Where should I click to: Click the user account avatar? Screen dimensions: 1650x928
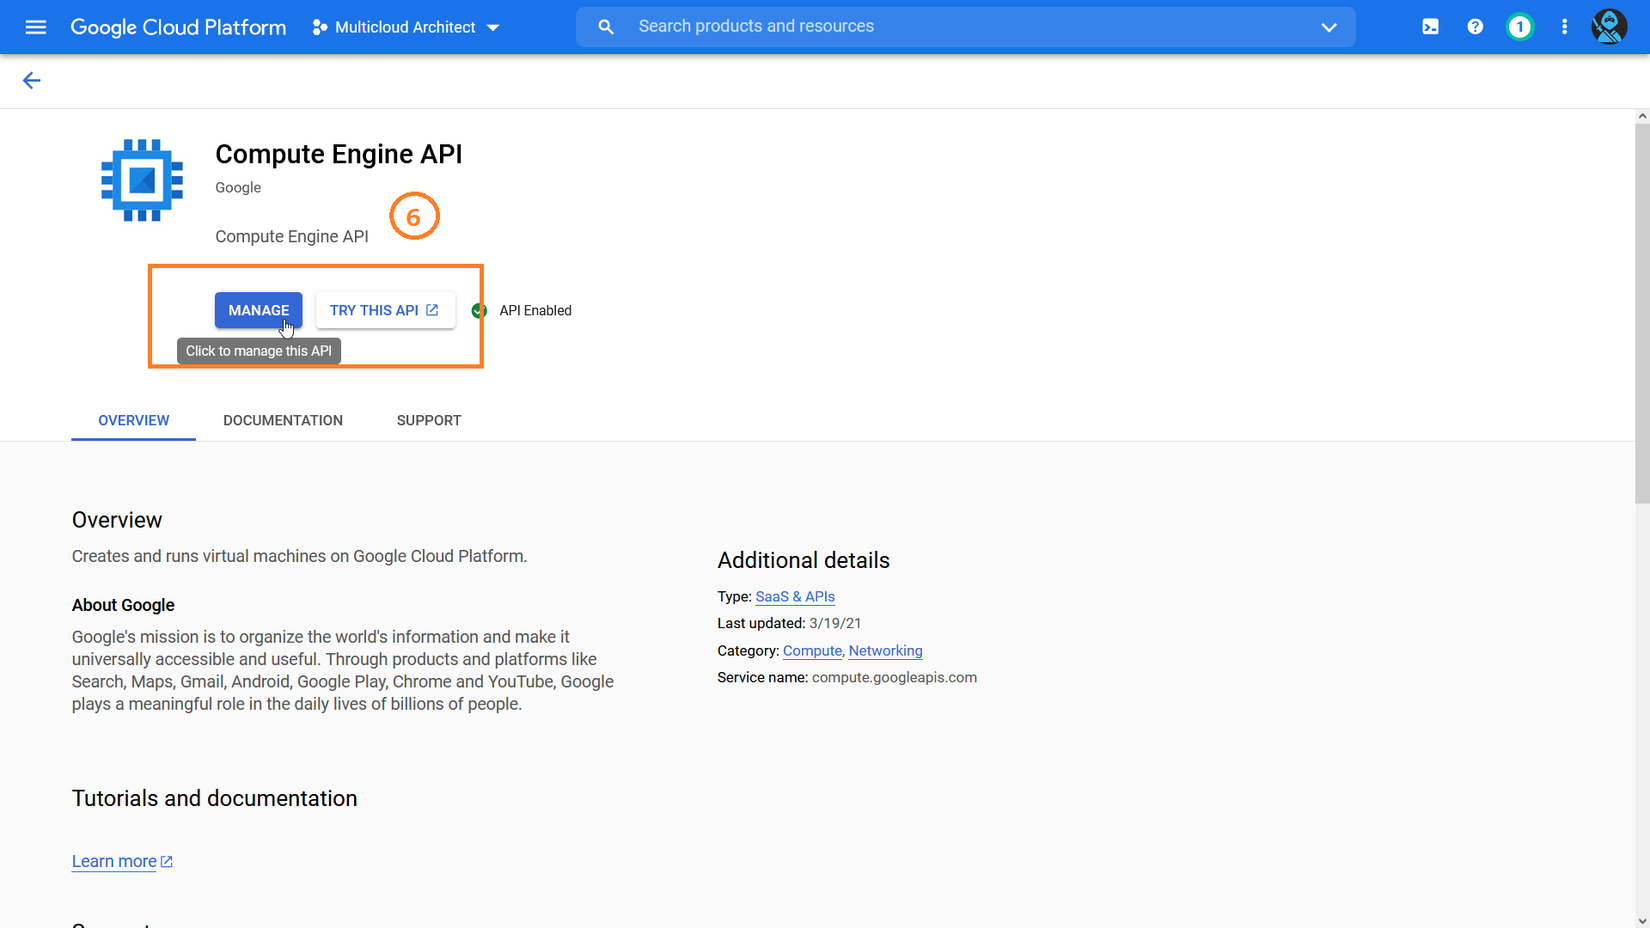click(1608, 27)
